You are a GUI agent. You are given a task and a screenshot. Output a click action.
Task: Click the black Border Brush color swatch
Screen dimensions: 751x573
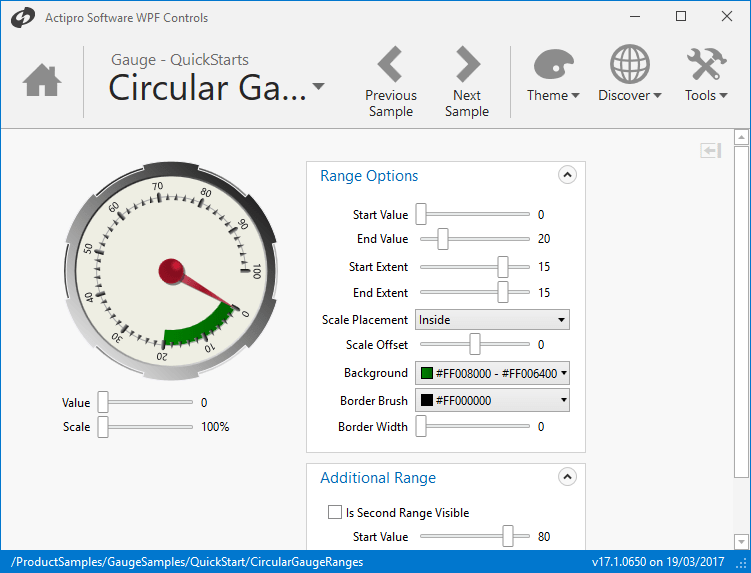(x=426, y=400)
